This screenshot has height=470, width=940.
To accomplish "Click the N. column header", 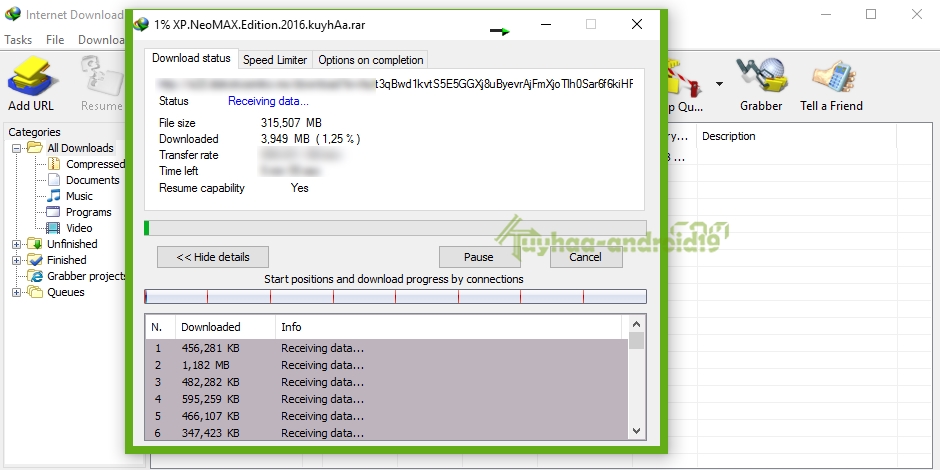I will (160, 327).
